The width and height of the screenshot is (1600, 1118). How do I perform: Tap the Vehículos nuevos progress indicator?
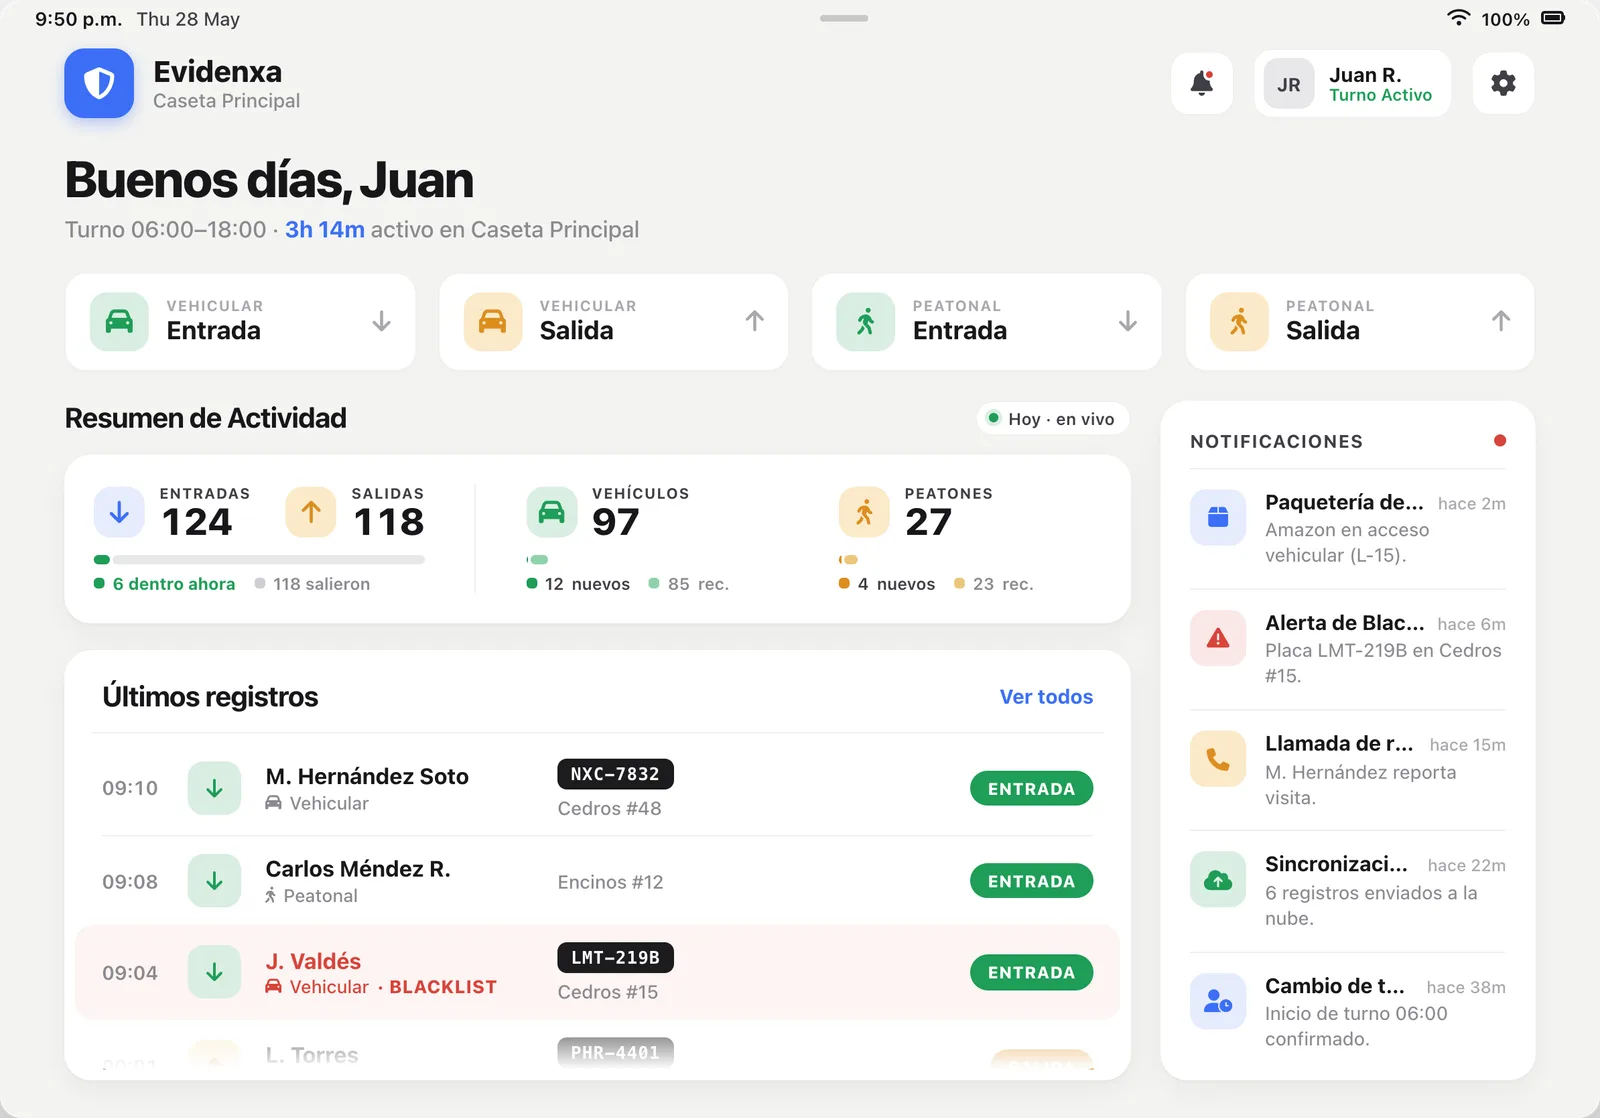point(537,560)
